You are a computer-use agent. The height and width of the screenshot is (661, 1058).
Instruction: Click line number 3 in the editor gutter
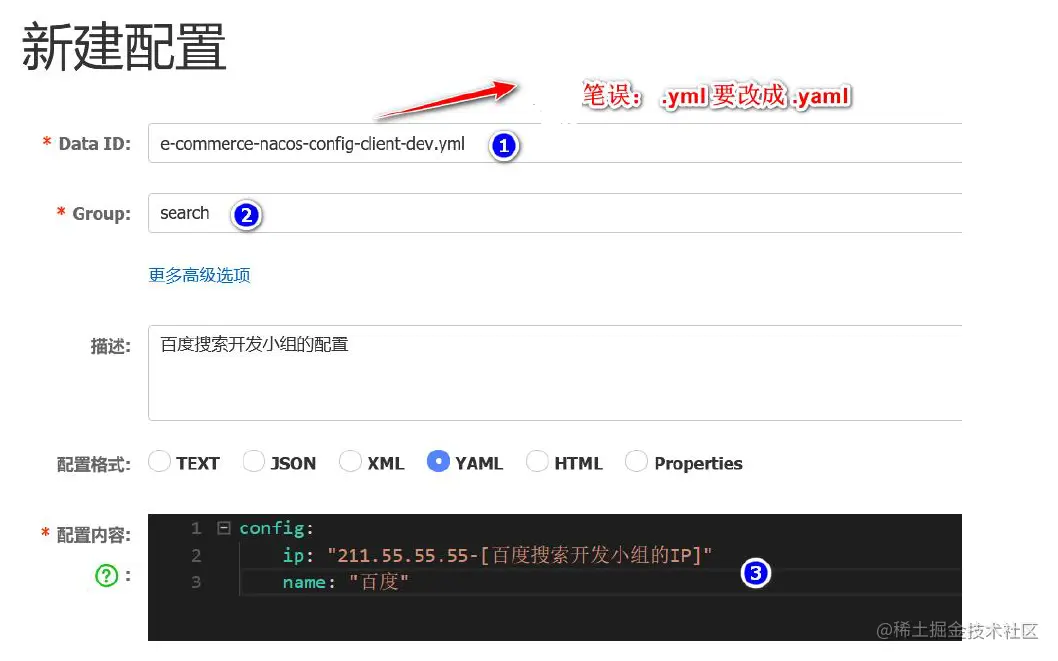[x=196, y=582]
